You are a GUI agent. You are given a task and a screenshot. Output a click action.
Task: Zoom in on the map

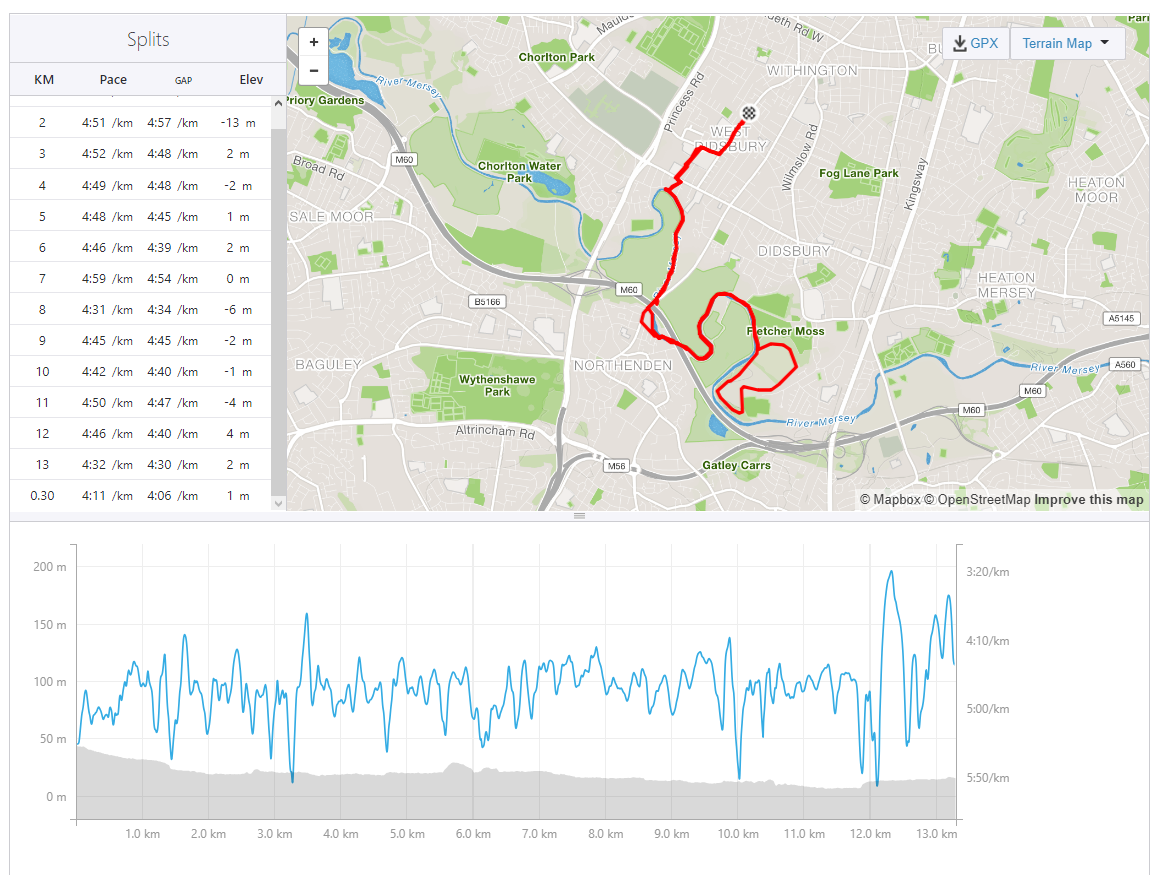click(x=314, y=42)
